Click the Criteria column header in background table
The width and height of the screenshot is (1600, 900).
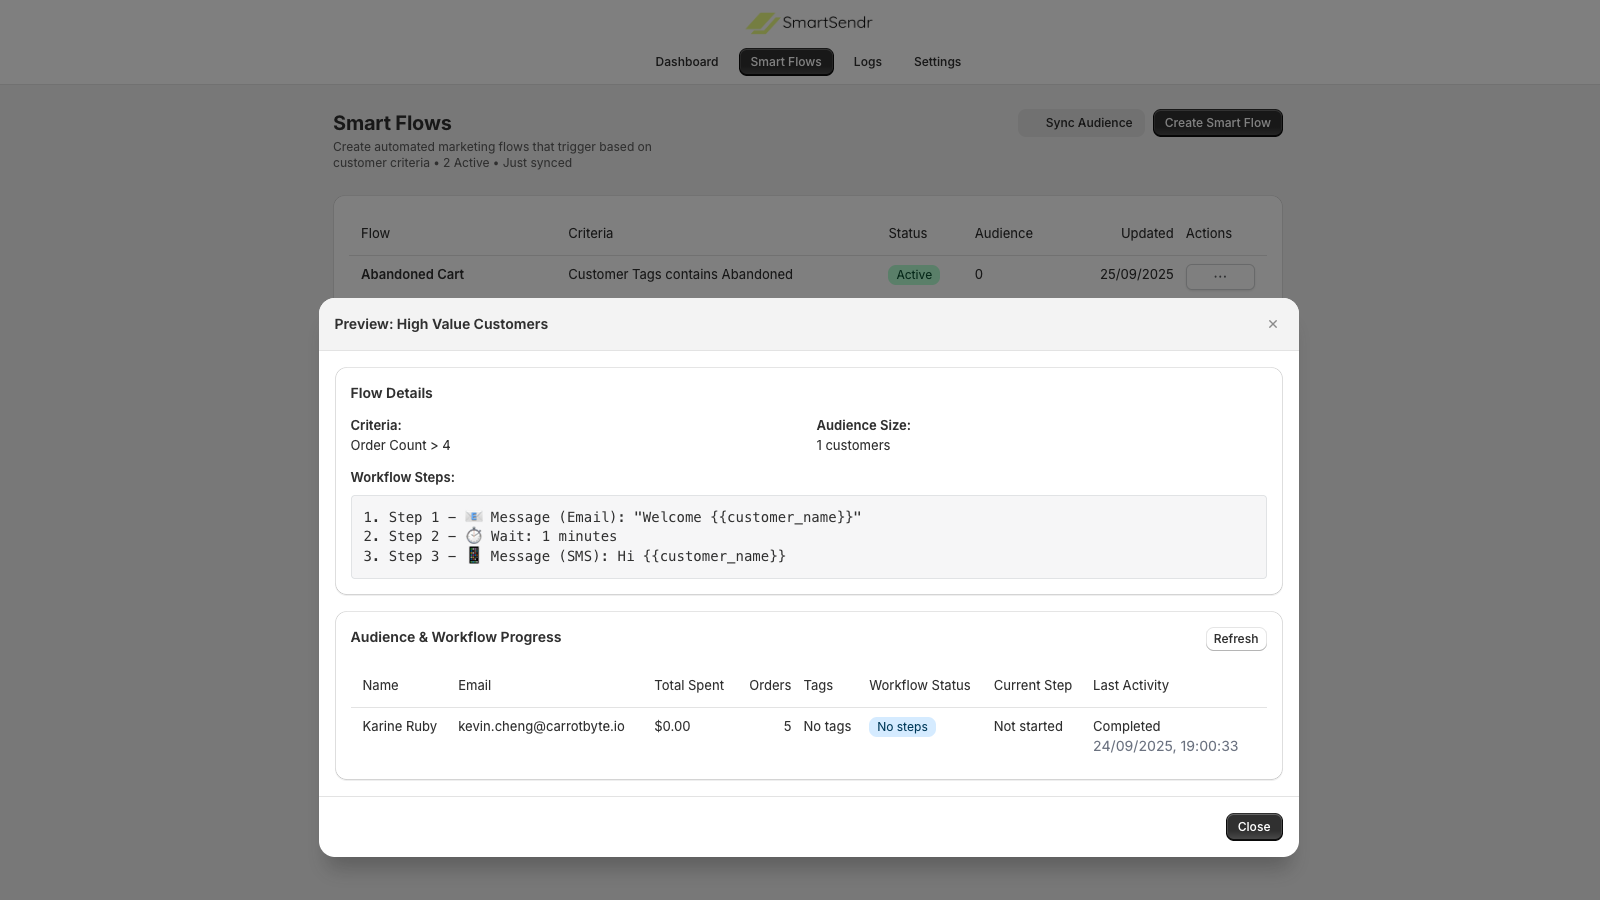[x=590, y=233]
